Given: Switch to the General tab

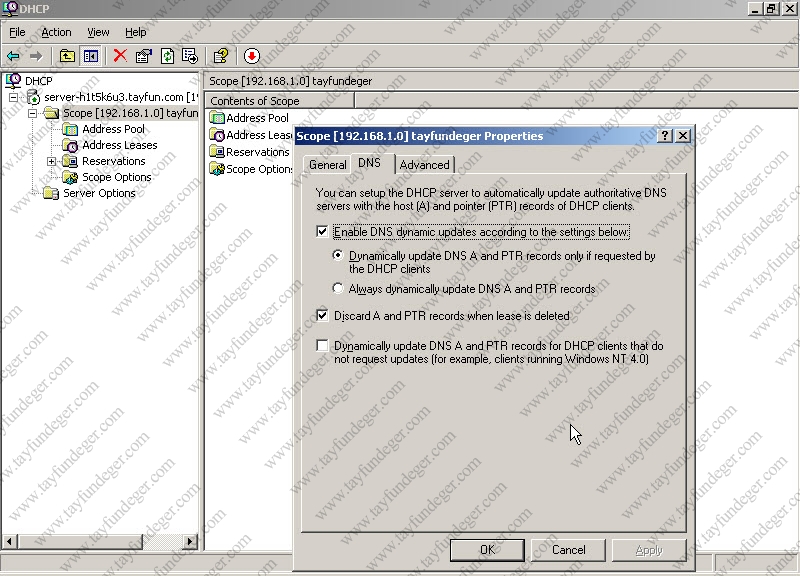Looking at the screenshot, I should coord(328,165).
